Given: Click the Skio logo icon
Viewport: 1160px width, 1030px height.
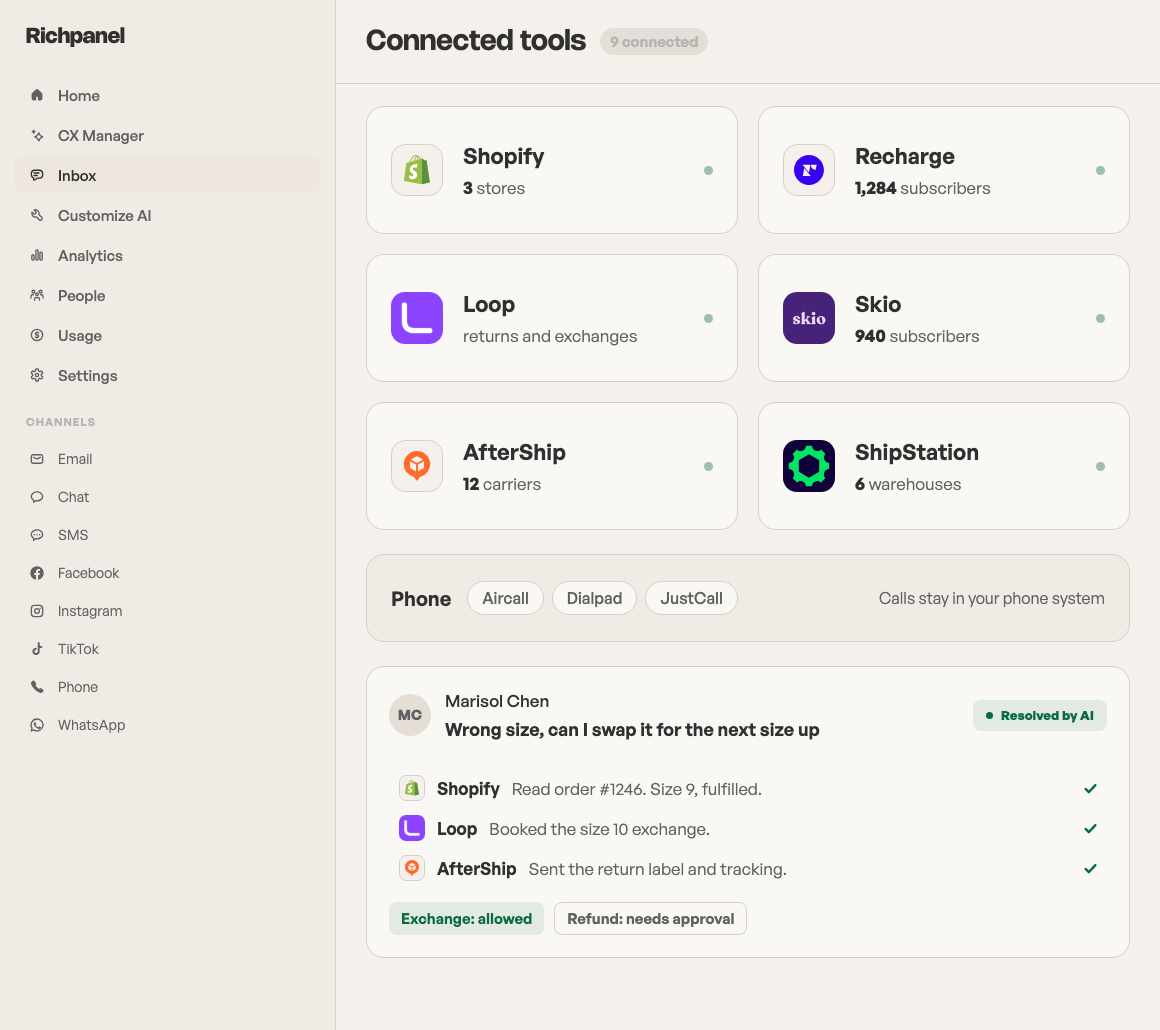Looking at the screenshot, I should click(809, 318).
